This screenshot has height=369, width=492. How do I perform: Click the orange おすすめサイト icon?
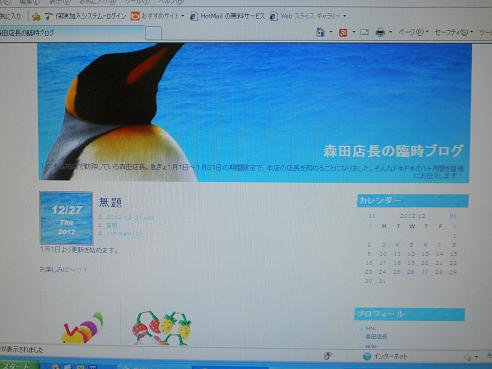click(135, 16)
